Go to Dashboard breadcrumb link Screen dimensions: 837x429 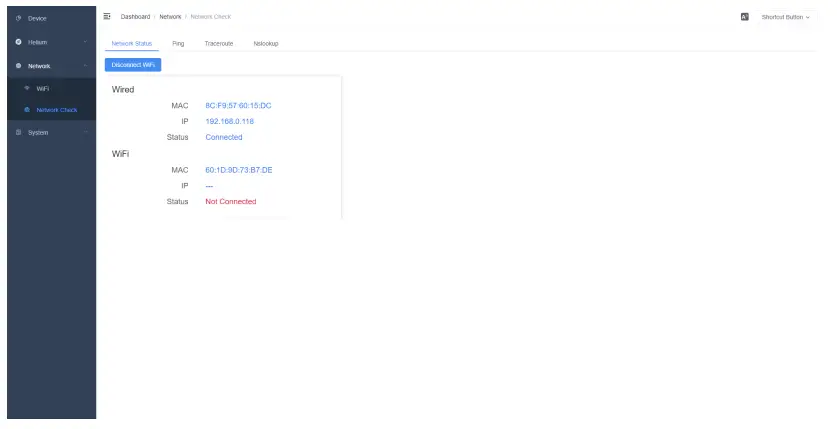(x=135, y=17)
